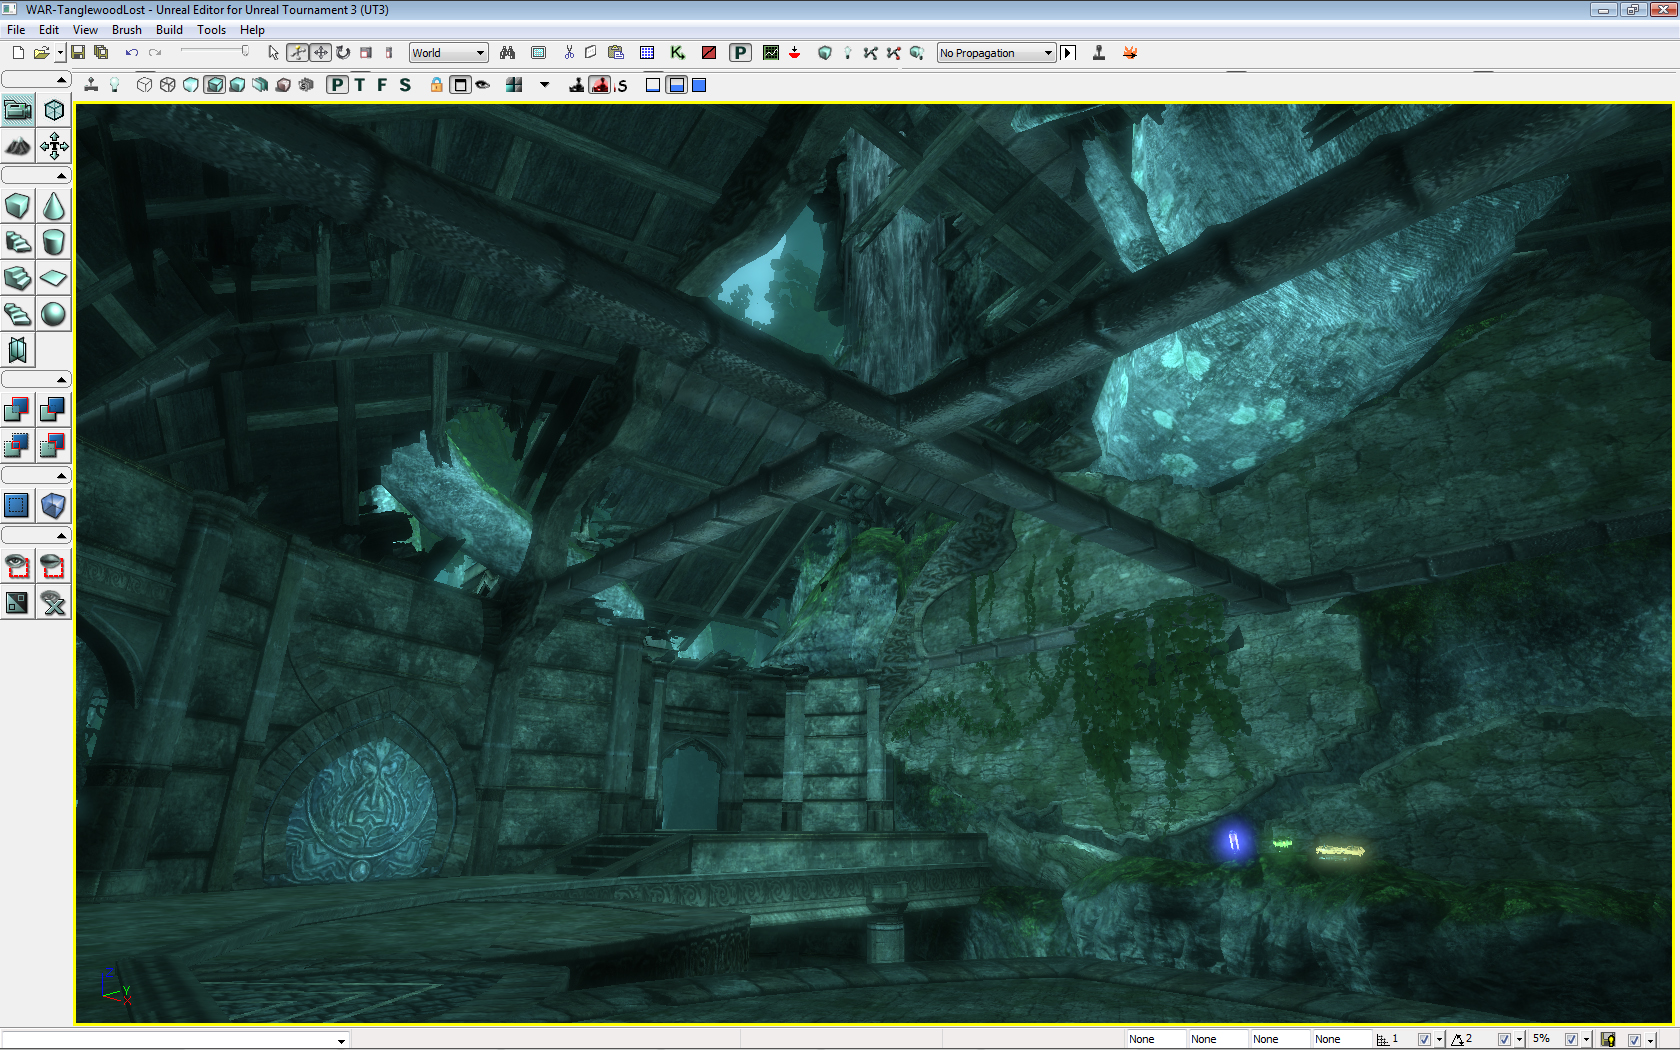Select Geometry mode cube icon
1680x1050 pixels.
(54, 110)
